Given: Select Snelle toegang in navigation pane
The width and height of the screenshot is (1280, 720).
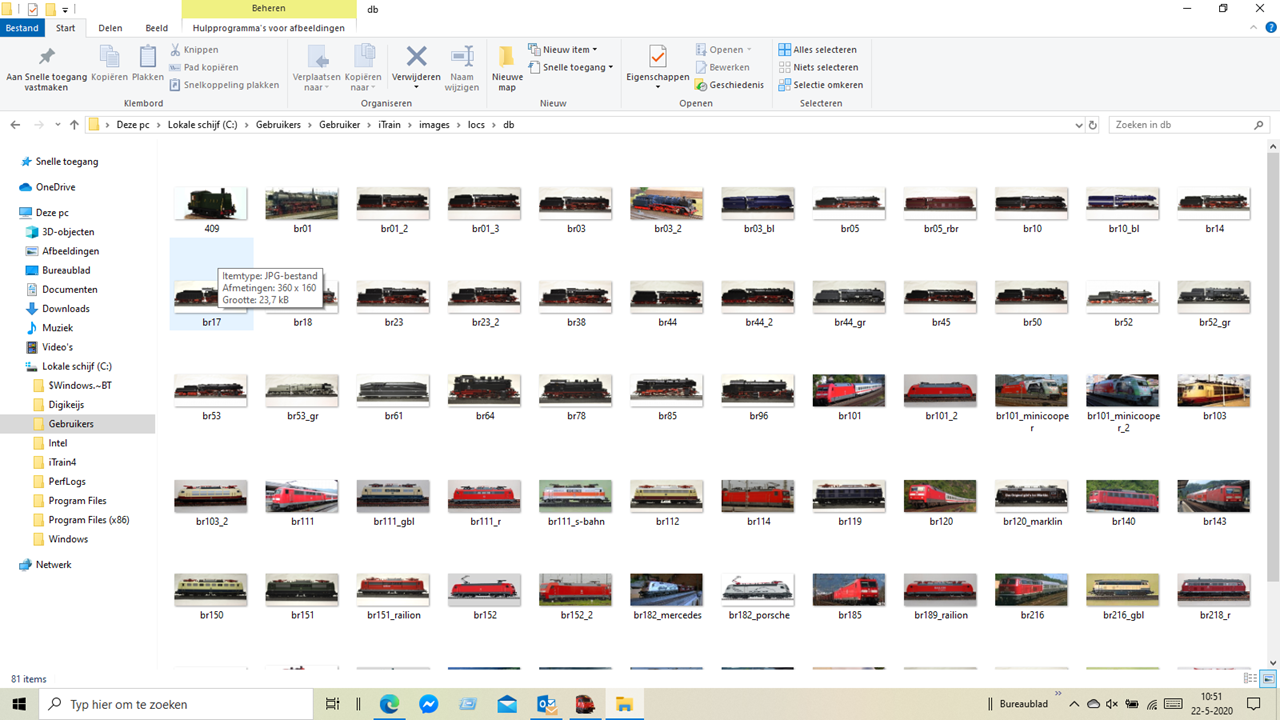Looking at the screenshot, I should click(x=67, y=161).
